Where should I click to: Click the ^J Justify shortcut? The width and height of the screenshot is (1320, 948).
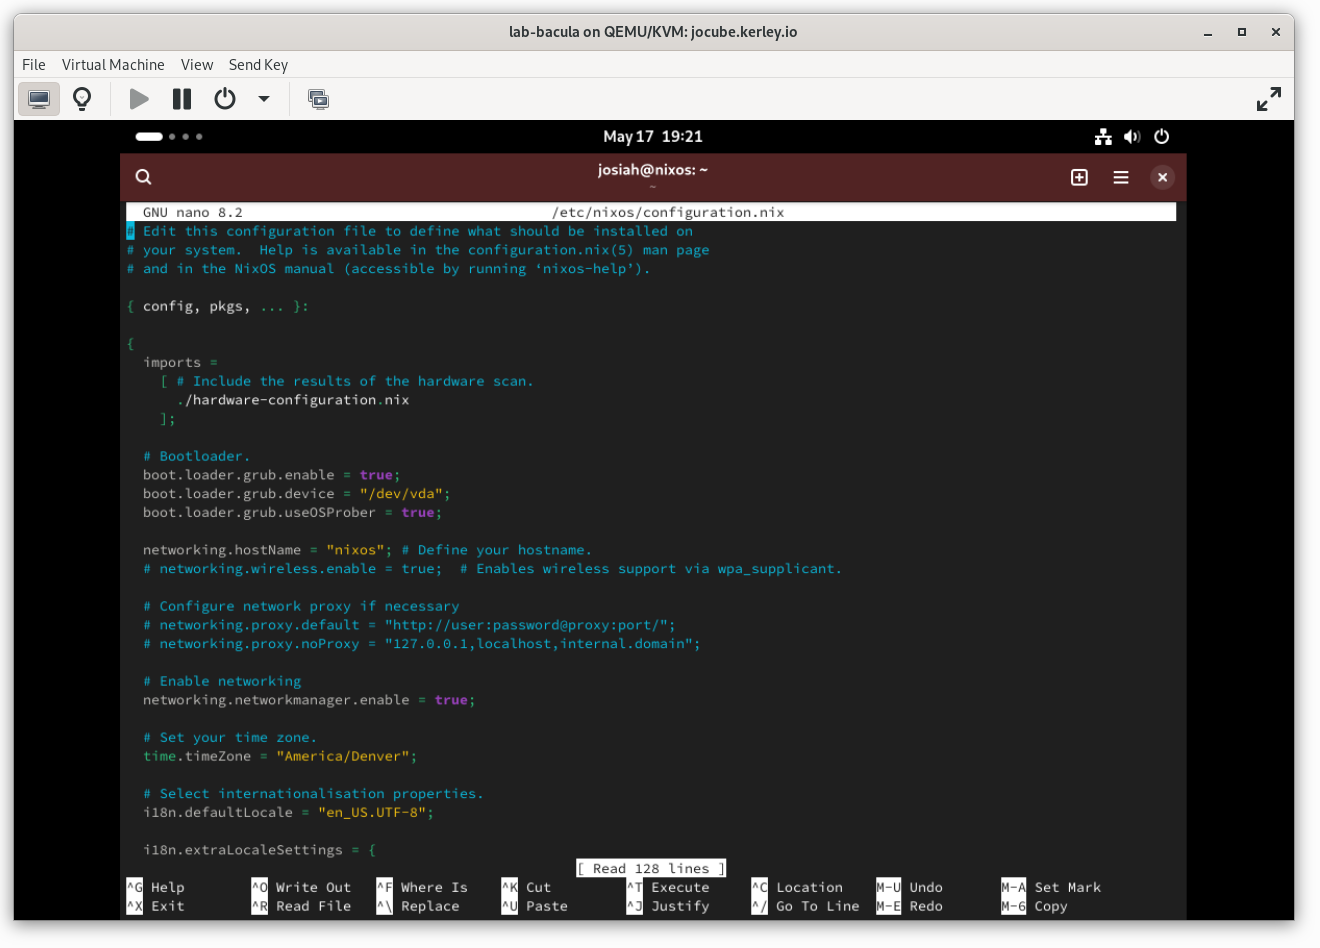coord(668,906)
